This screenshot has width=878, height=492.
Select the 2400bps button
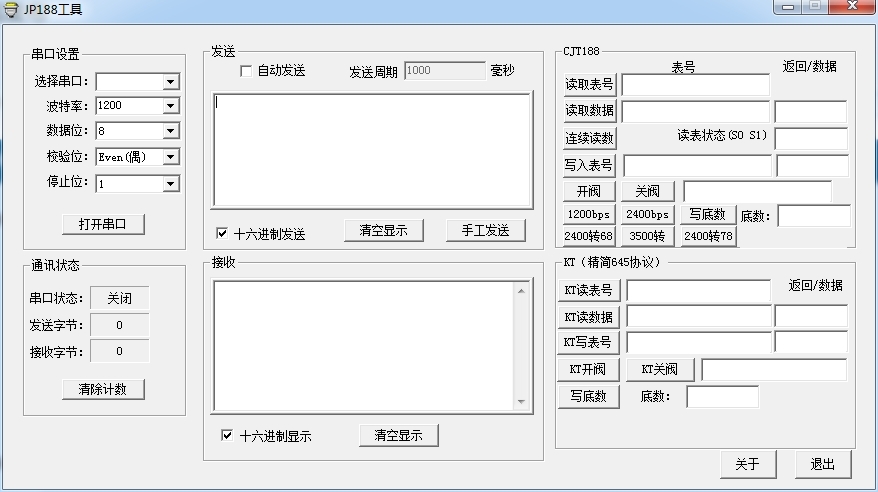pyautogui.click(x=648, y=214)
